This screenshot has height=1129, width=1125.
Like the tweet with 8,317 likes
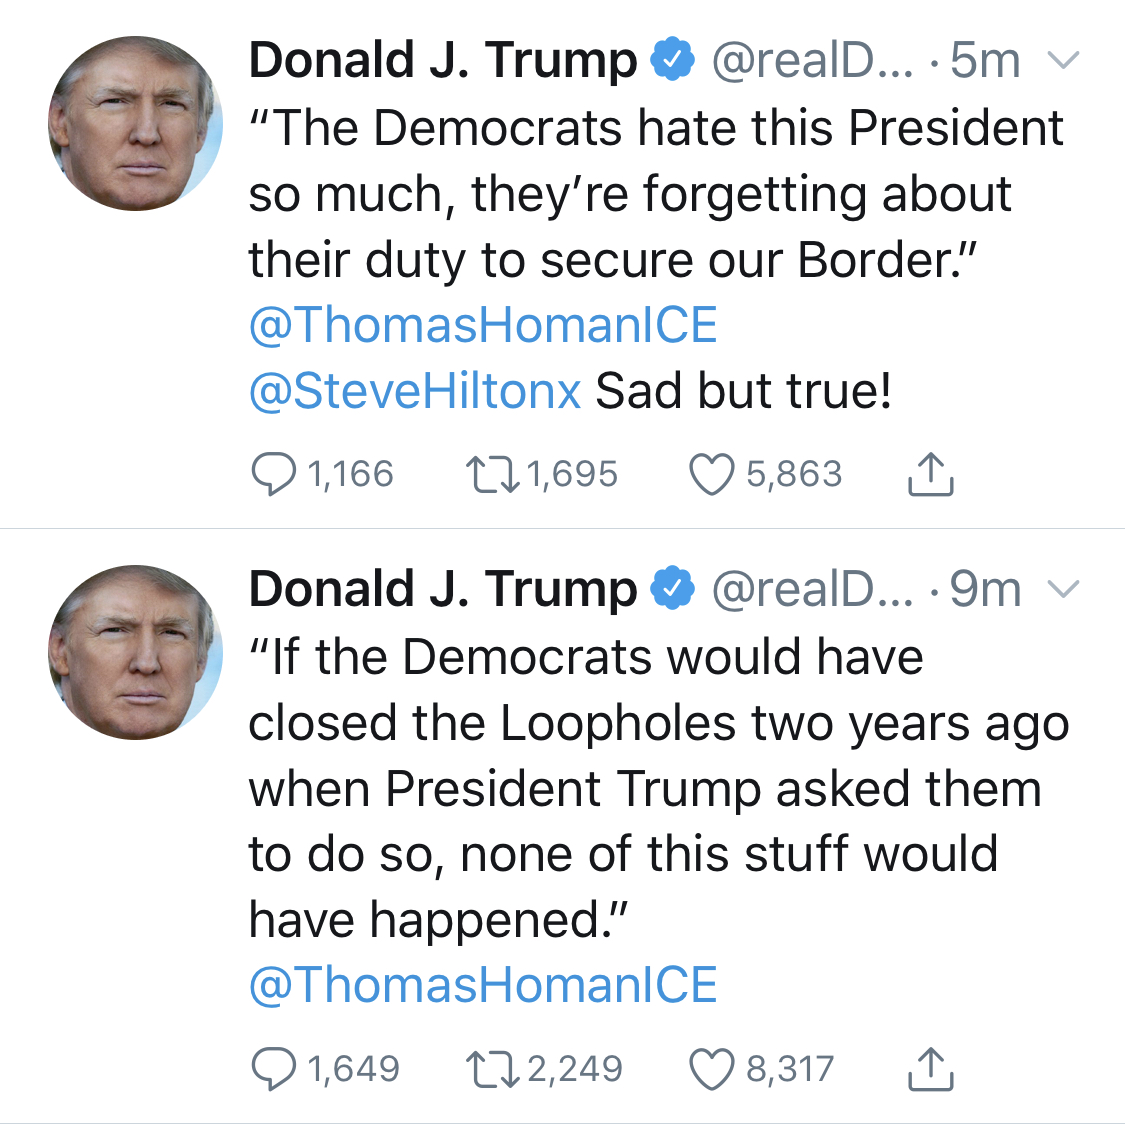tap(711, 1069)
